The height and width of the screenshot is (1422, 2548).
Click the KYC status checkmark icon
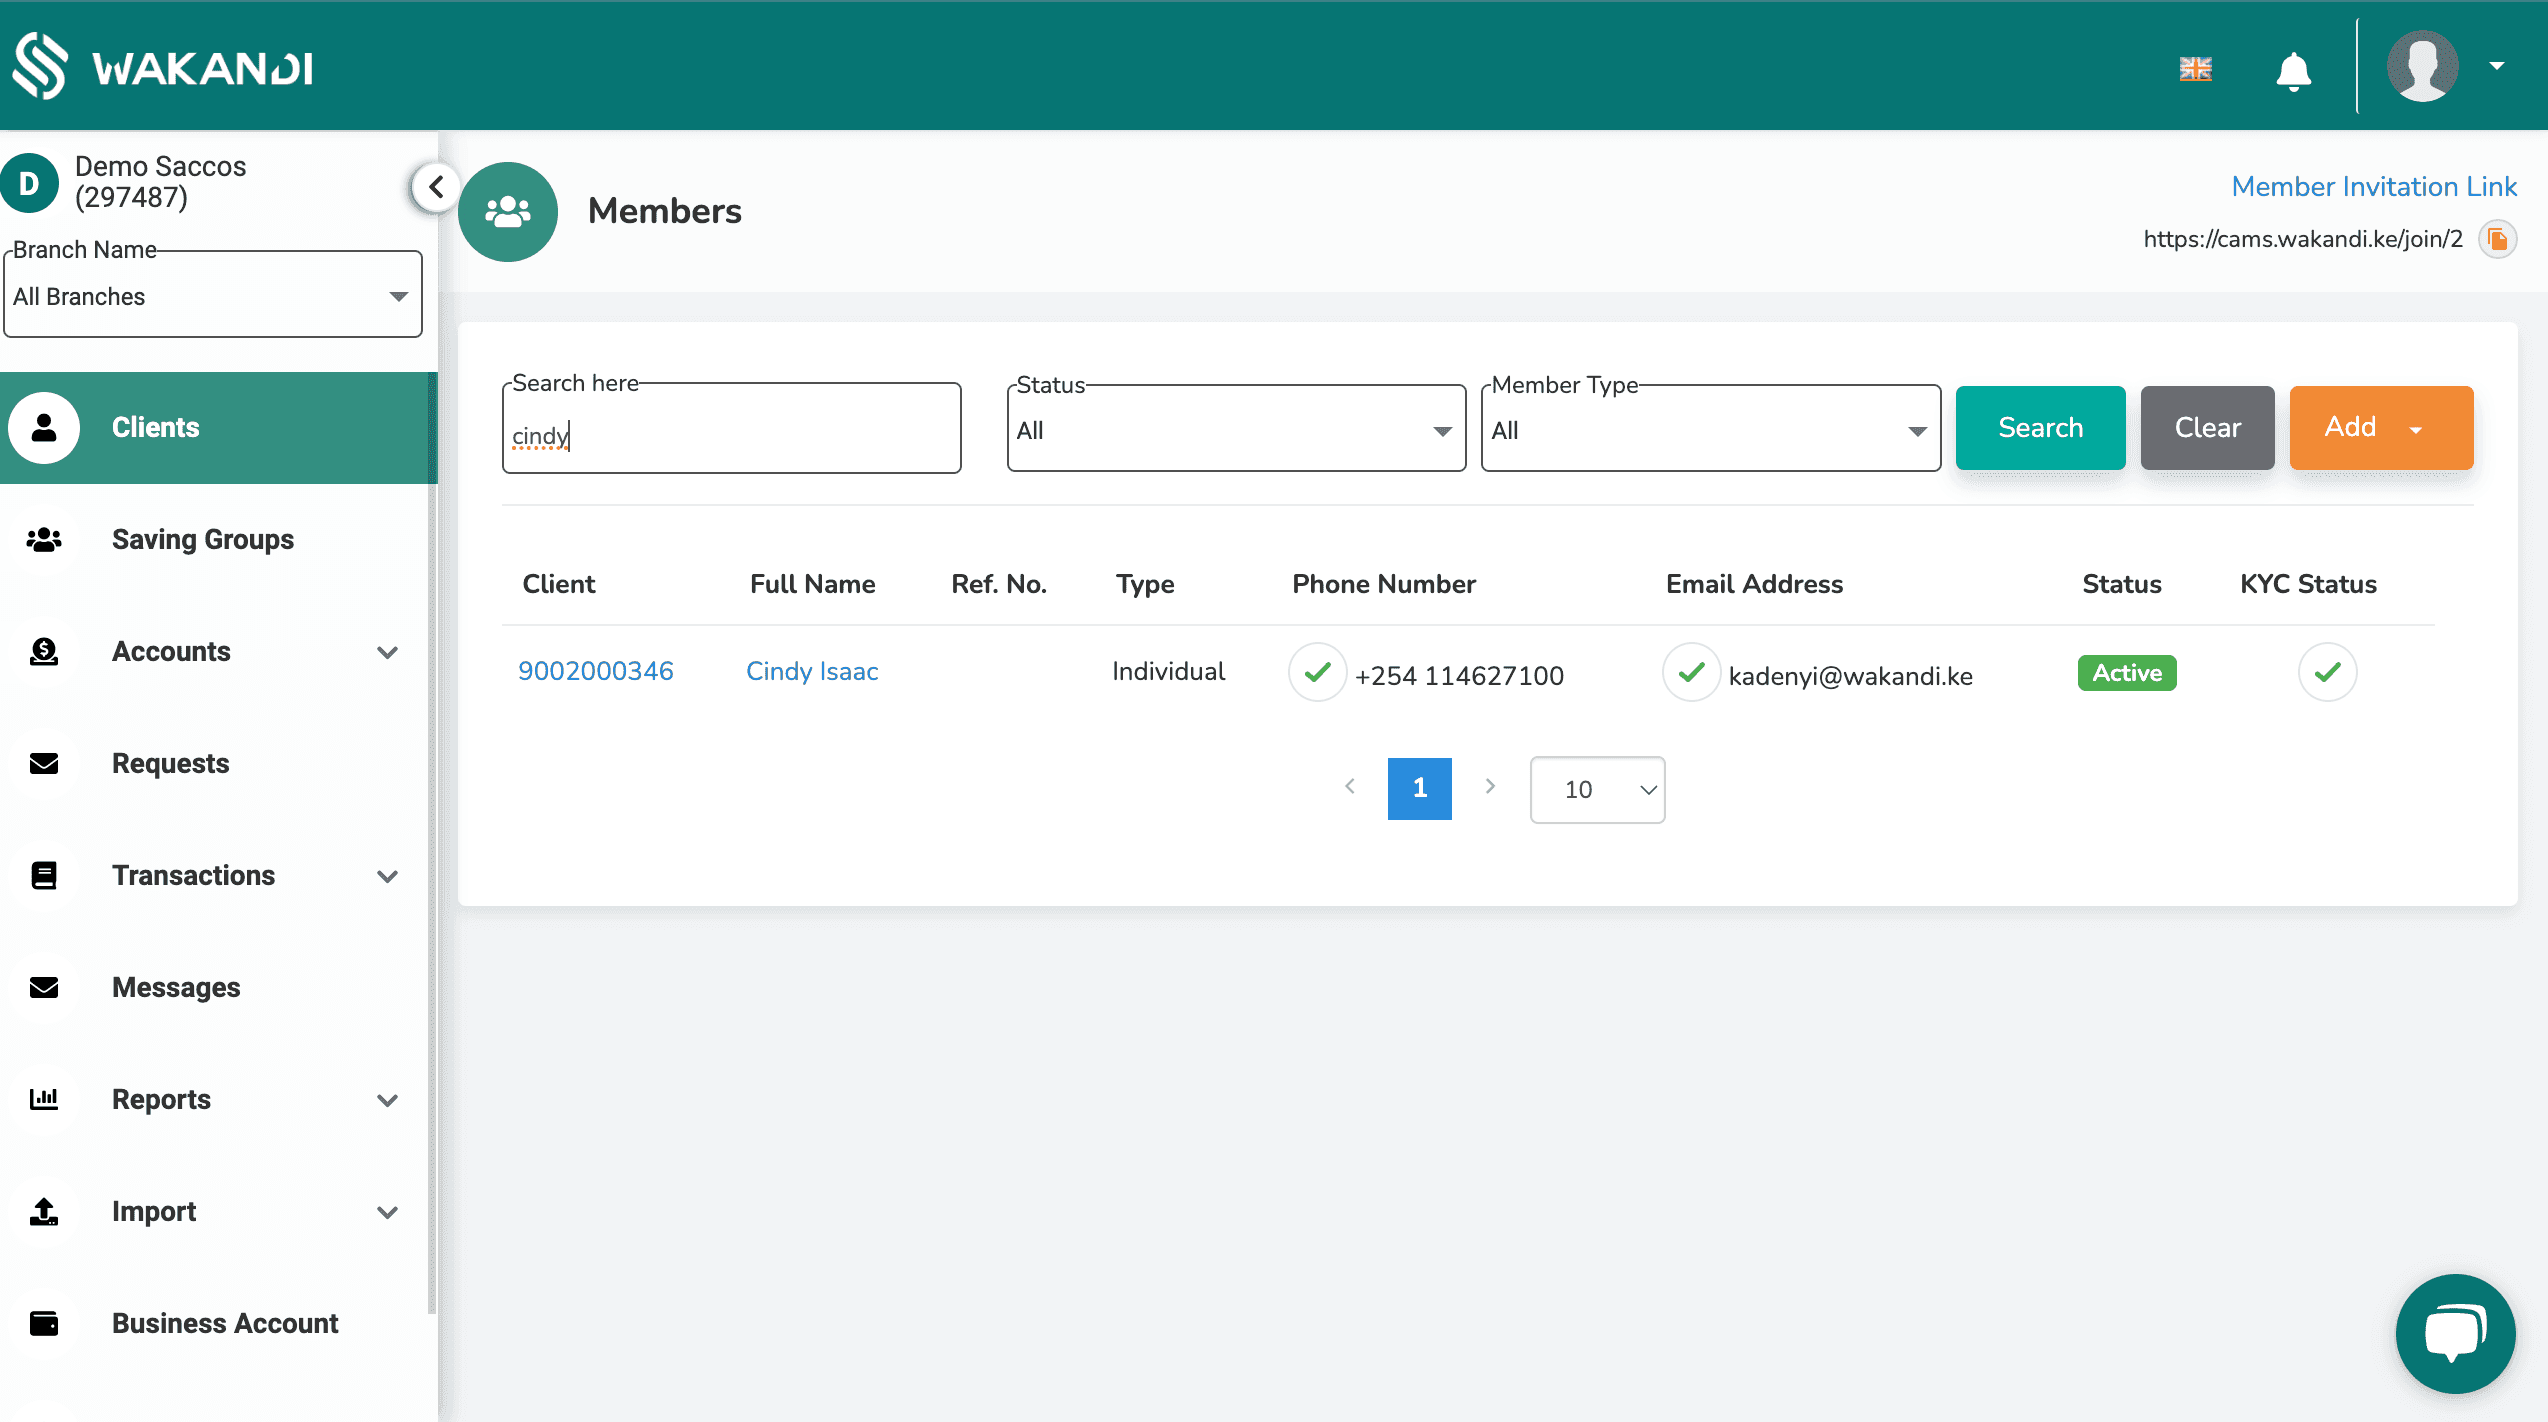(2327, 672)
